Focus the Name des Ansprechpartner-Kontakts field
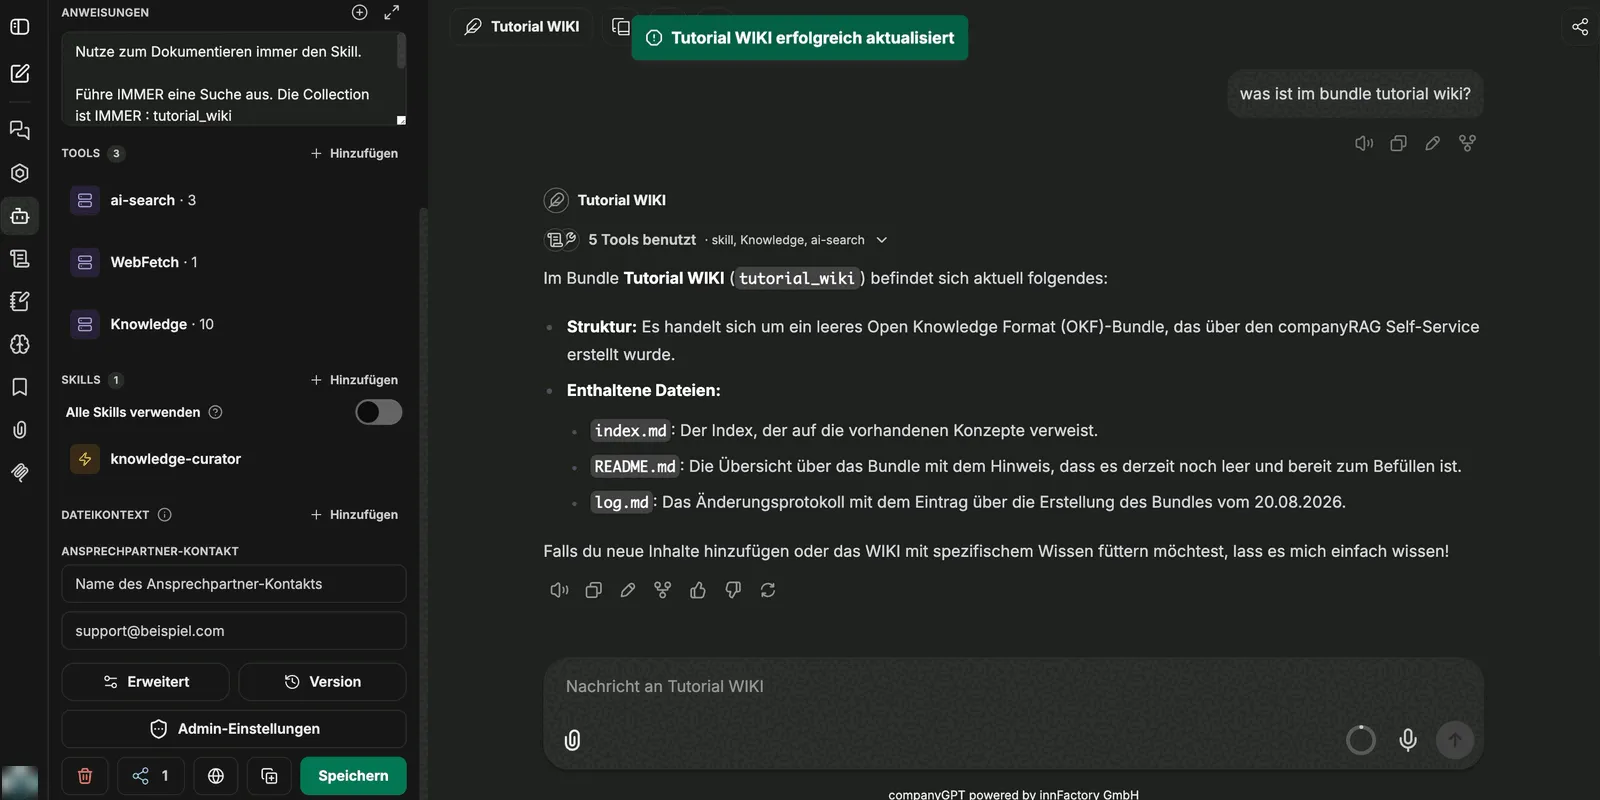1600x800 pixels. point(234,584)
